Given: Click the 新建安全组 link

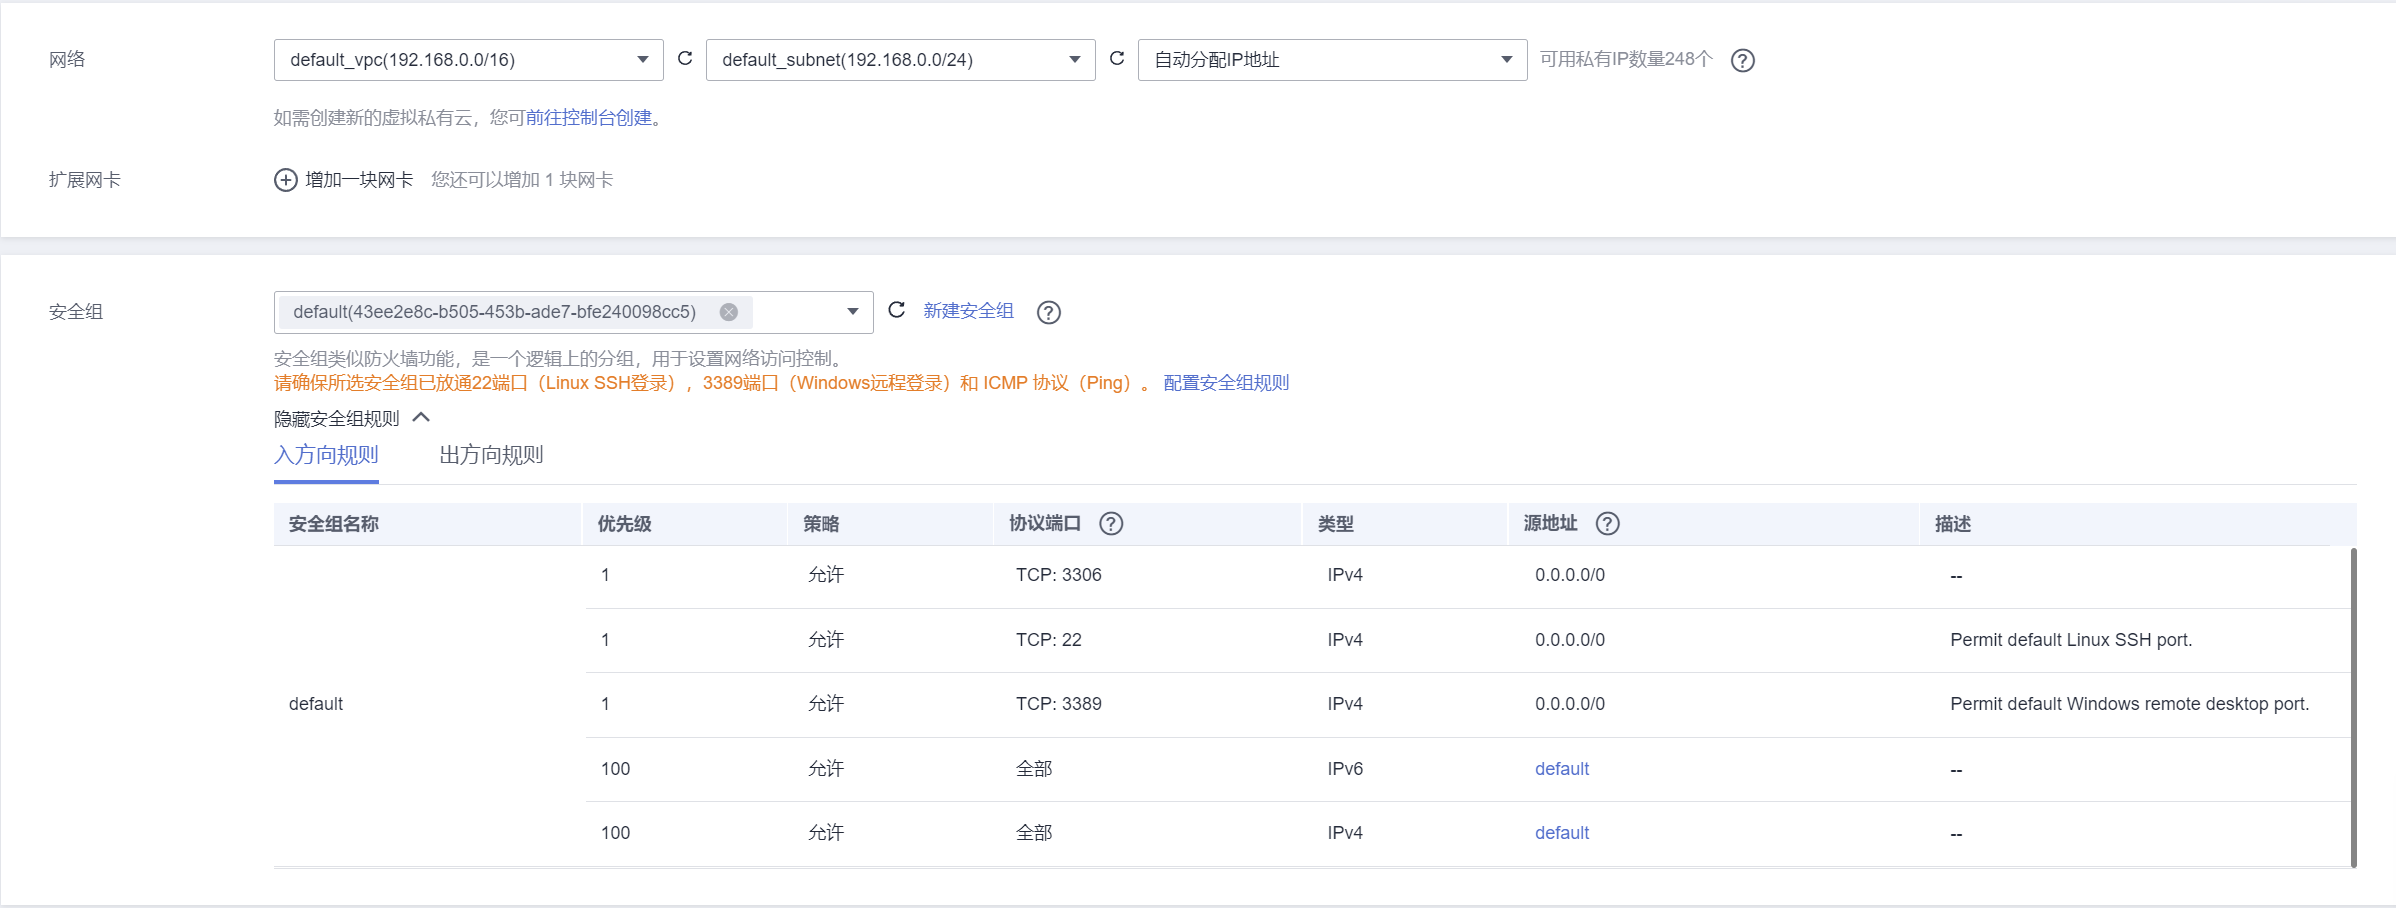Looking at the screenshot, I should pos(968,311).
